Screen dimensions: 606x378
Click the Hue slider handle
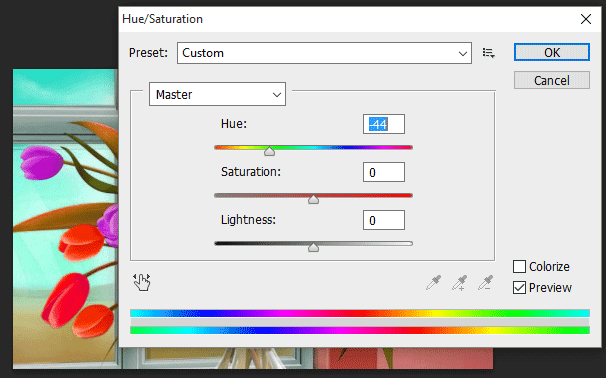click(x=269, y=151)
